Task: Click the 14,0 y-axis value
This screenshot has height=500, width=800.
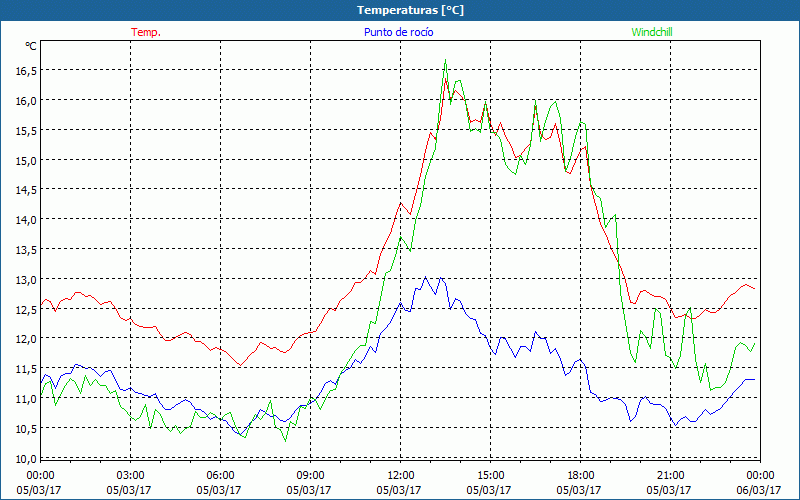Action: (26, 220)
